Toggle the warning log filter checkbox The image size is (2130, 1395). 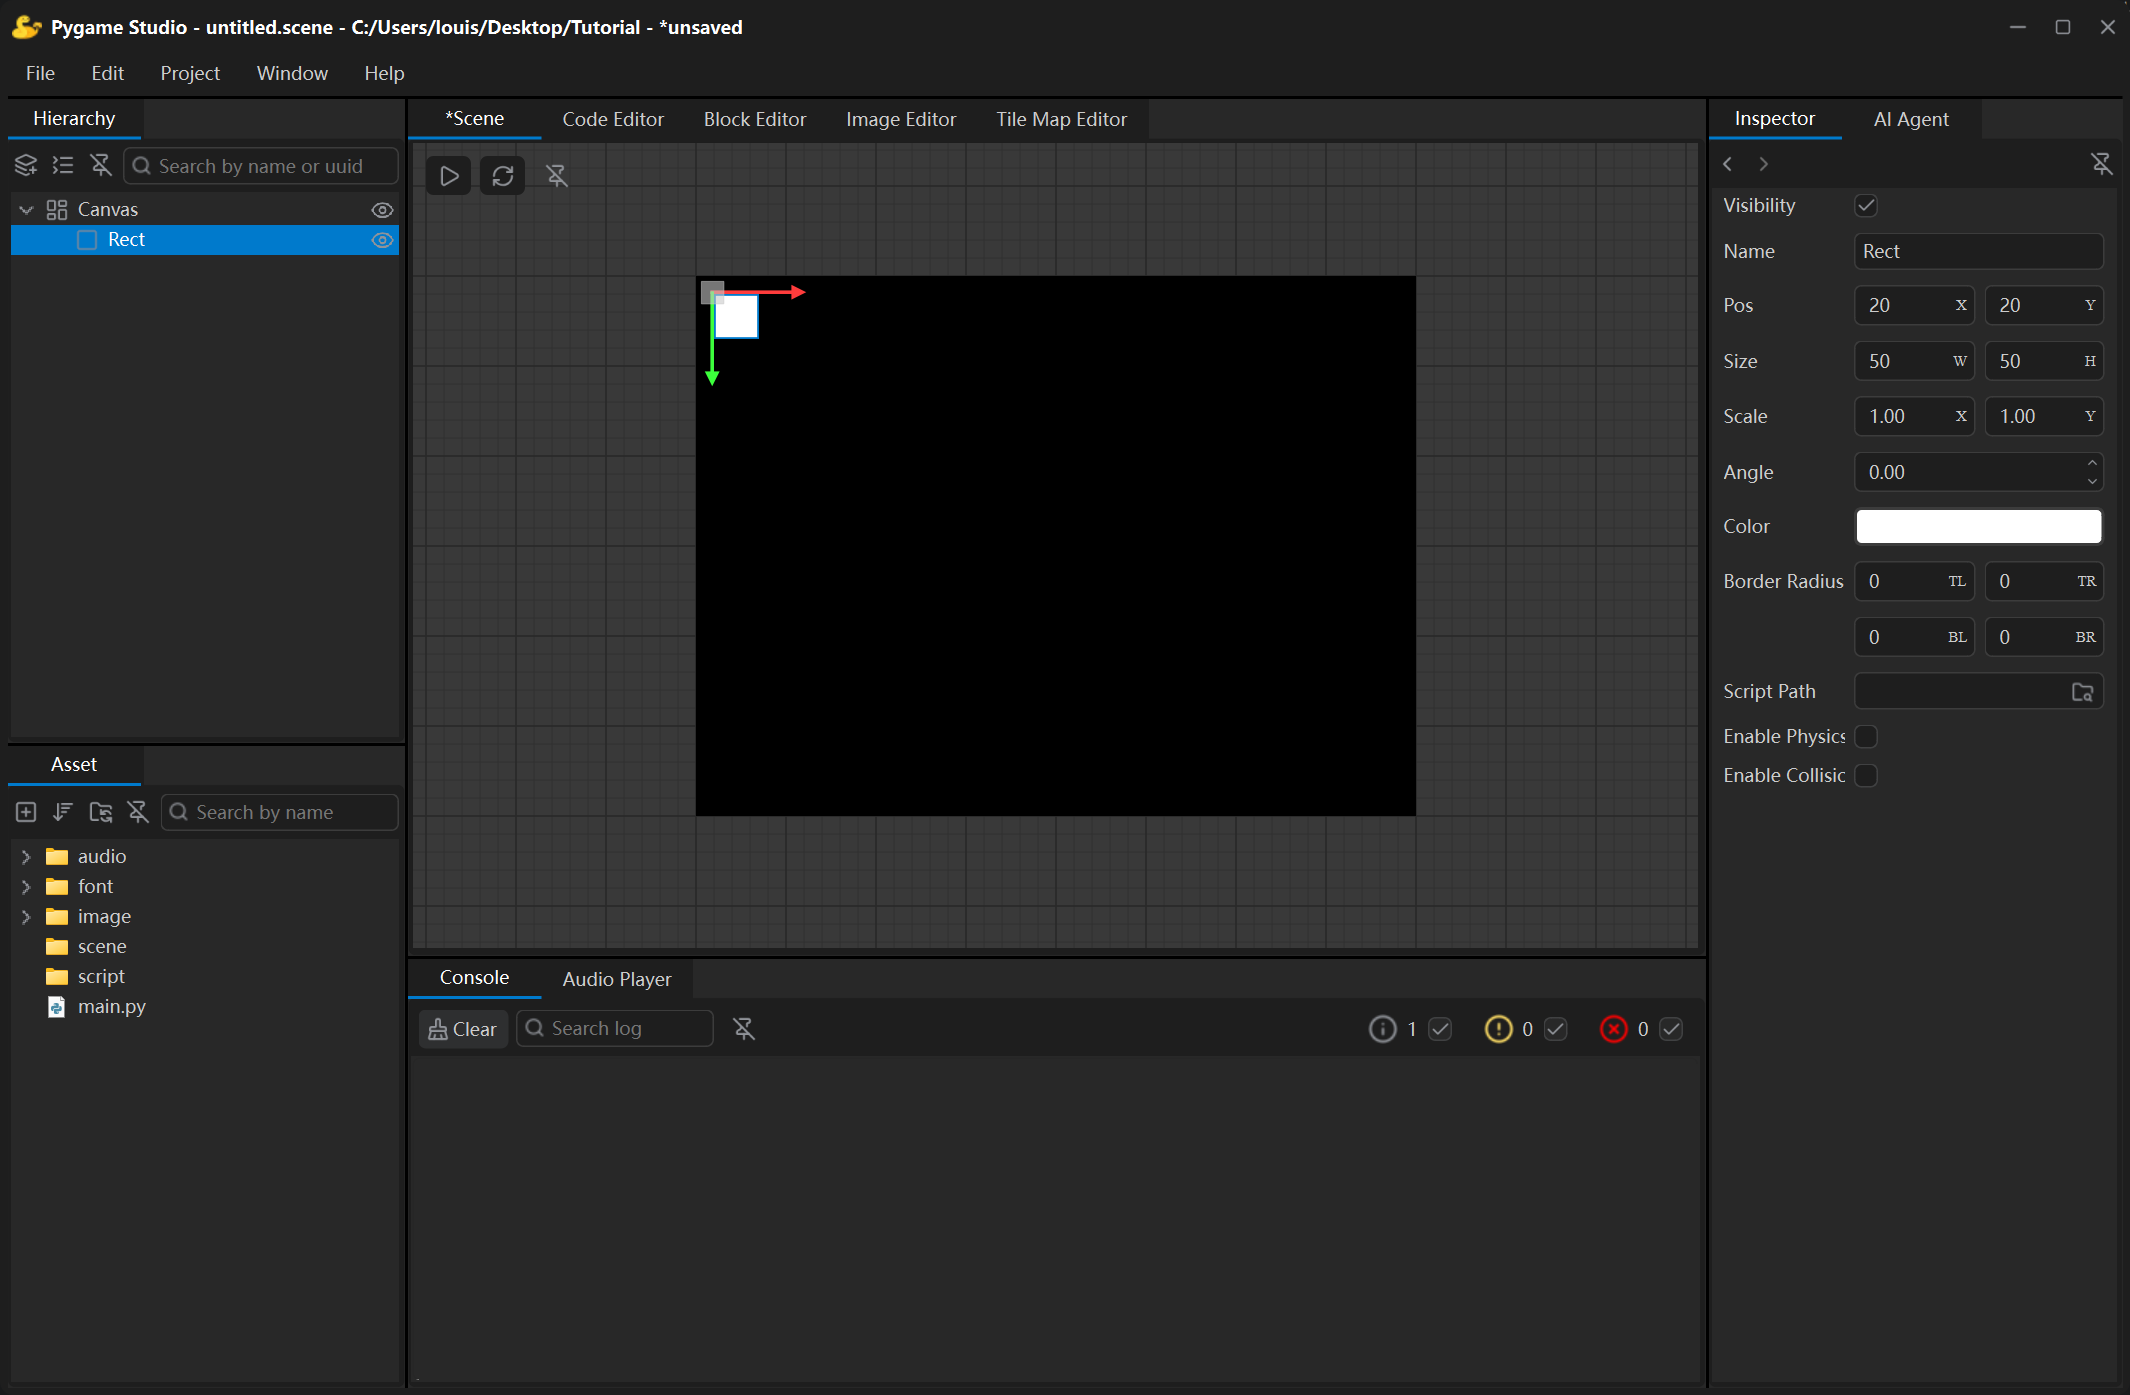1556,1029
